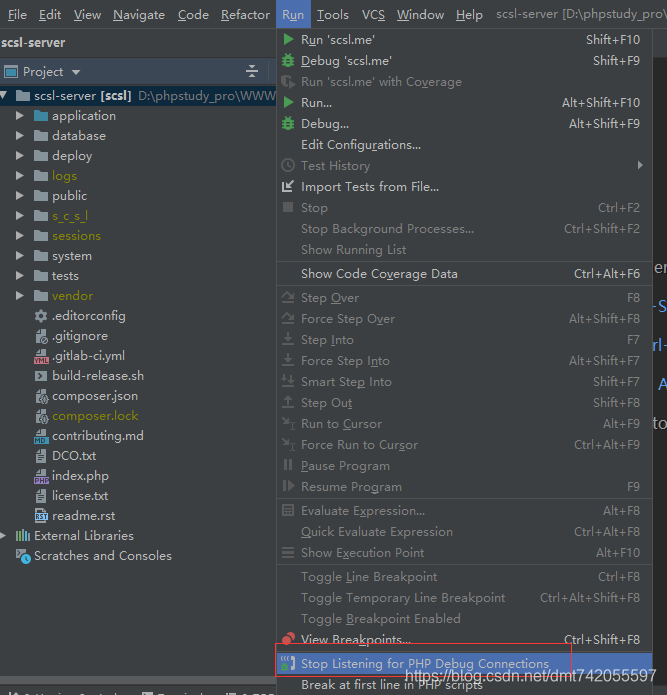This screenshot has height=695, width=667.
Task: Click the green Run 'scsl.me' play icon
Action: tap(288, 39)
